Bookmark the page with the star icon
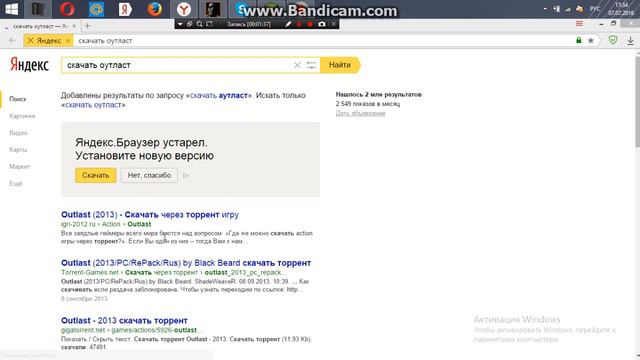The image size is (640, 360). tap(591, 40)
